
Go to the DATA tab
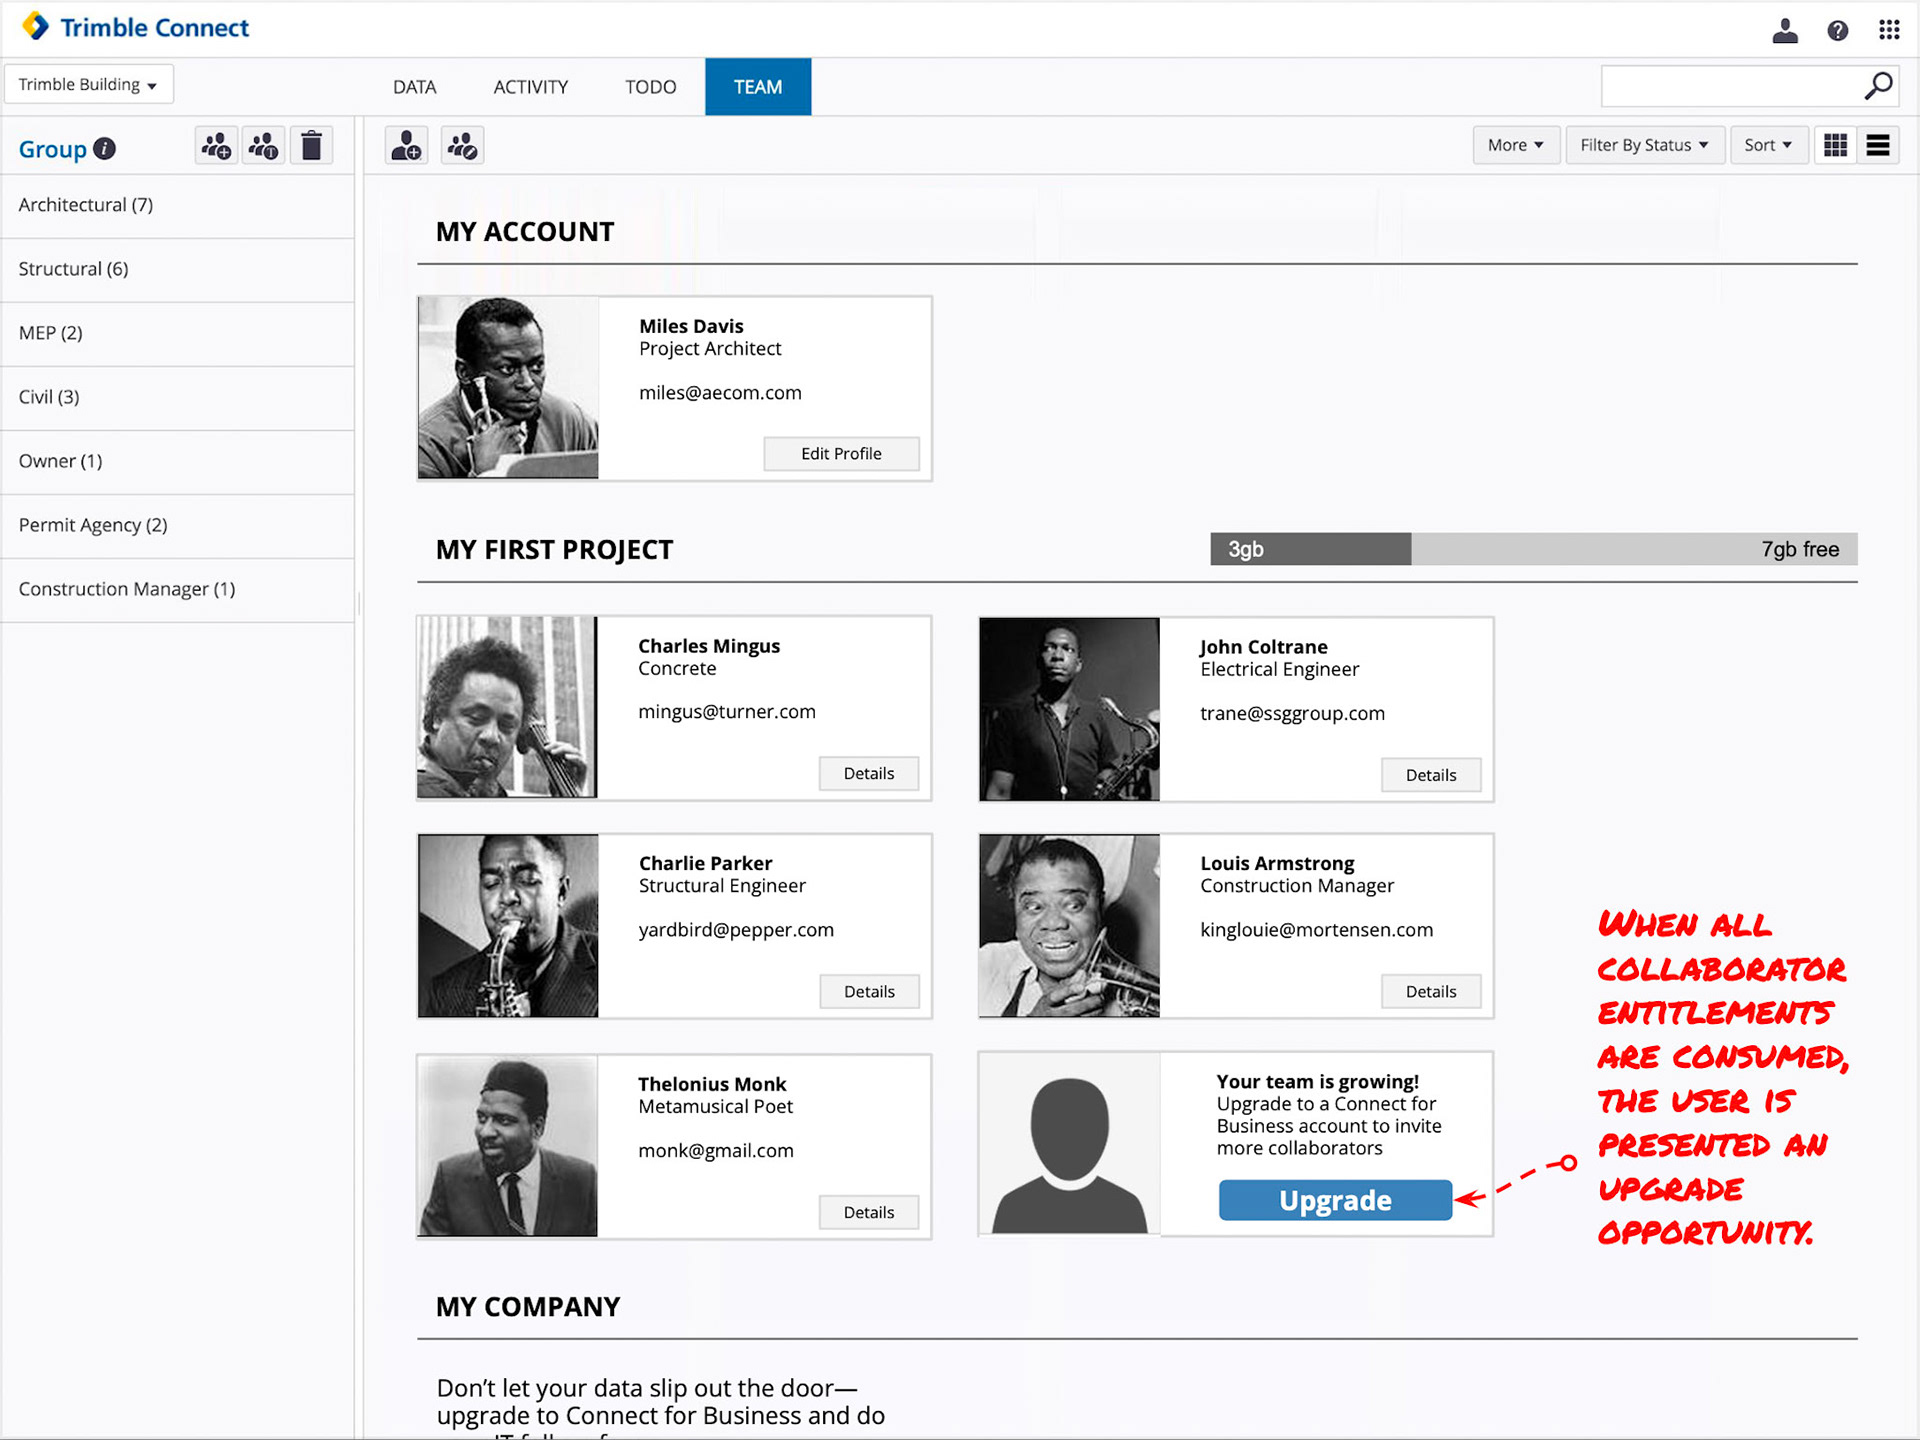pyautogui.click(x=414, y=87)
